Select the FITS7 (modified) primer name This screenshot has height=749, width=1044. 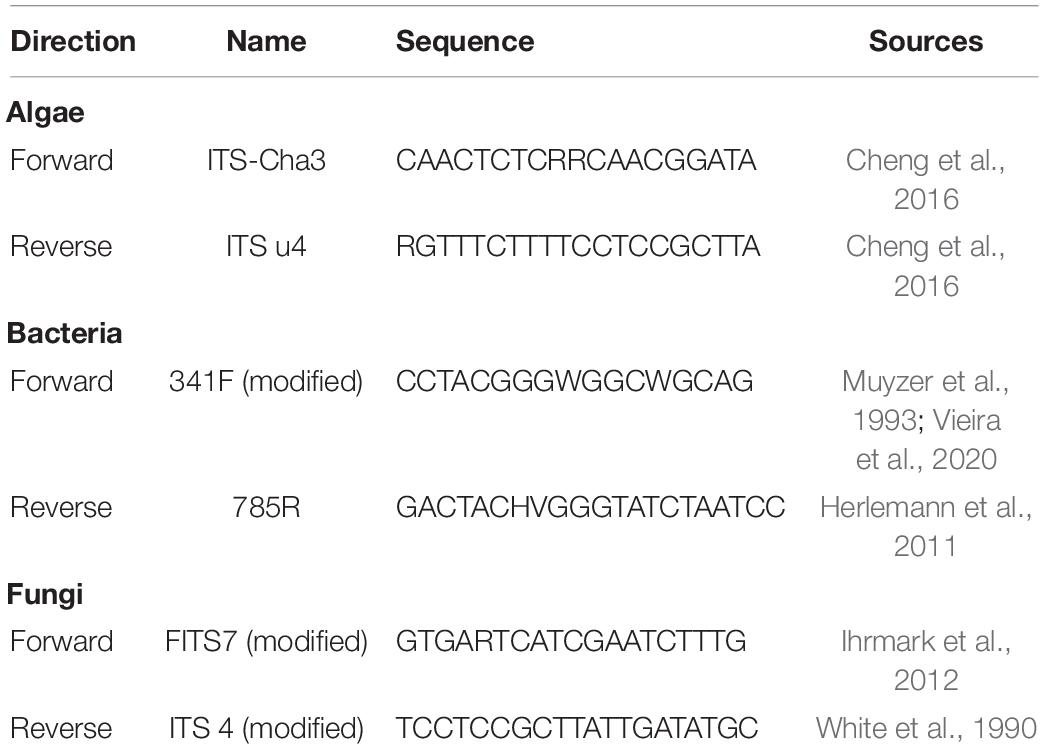click(266, 641)
